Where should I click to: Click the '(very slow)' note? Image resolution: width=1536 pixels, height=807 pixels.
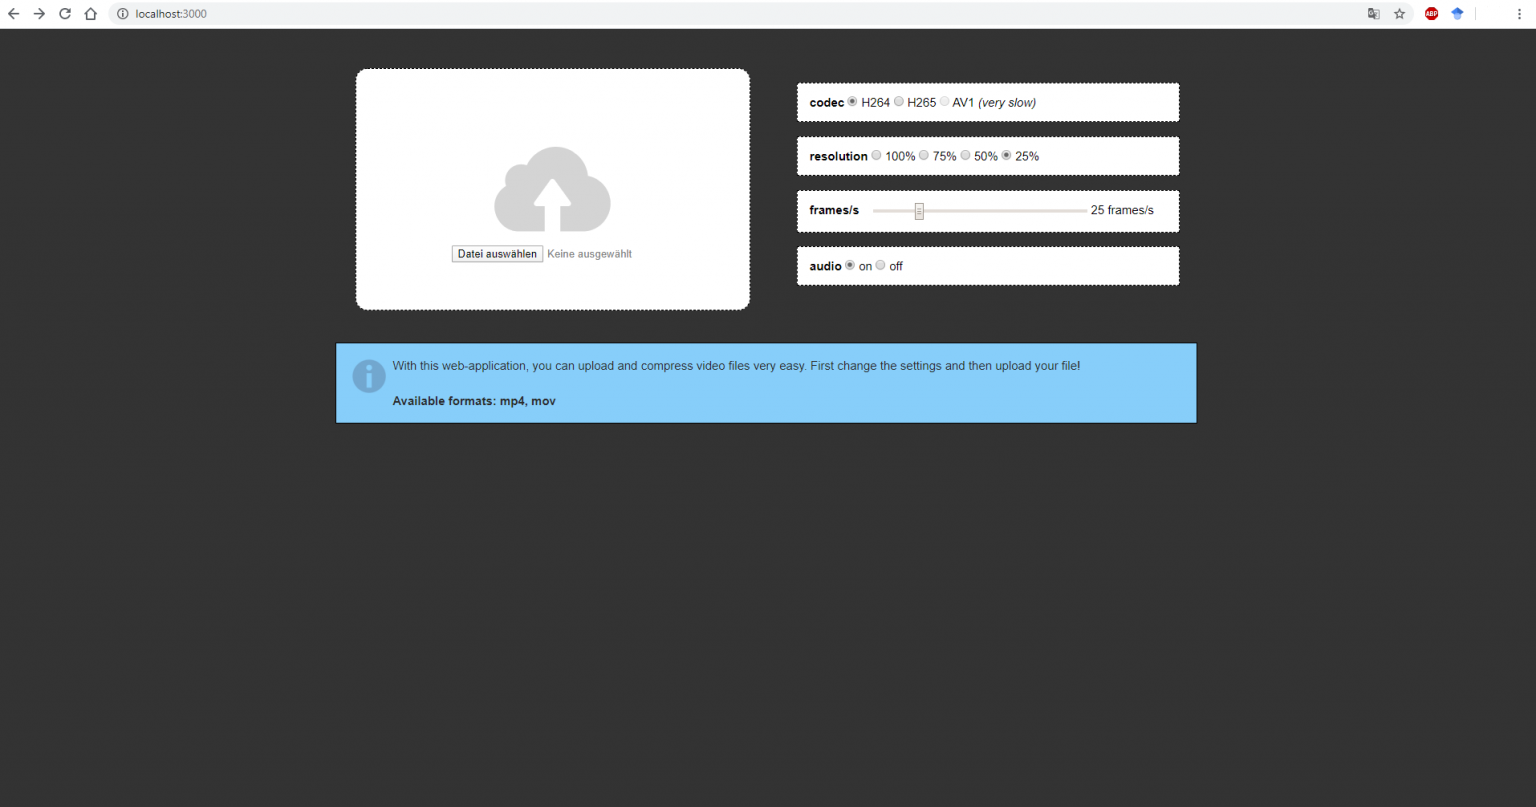(1007, 103)
